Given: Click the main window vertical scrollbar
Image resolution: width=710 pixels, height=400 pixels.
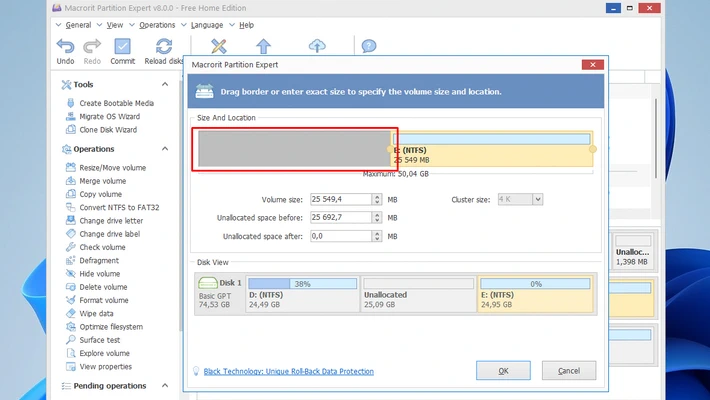Looking at the screenshot, I should coord(655,138).
